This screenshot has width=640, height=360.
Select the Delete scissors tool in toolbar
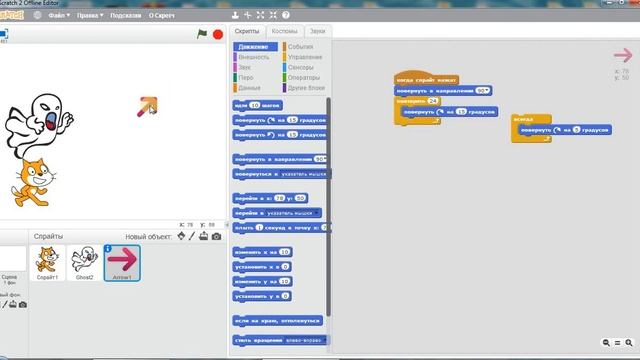click(x=248, y=15)
